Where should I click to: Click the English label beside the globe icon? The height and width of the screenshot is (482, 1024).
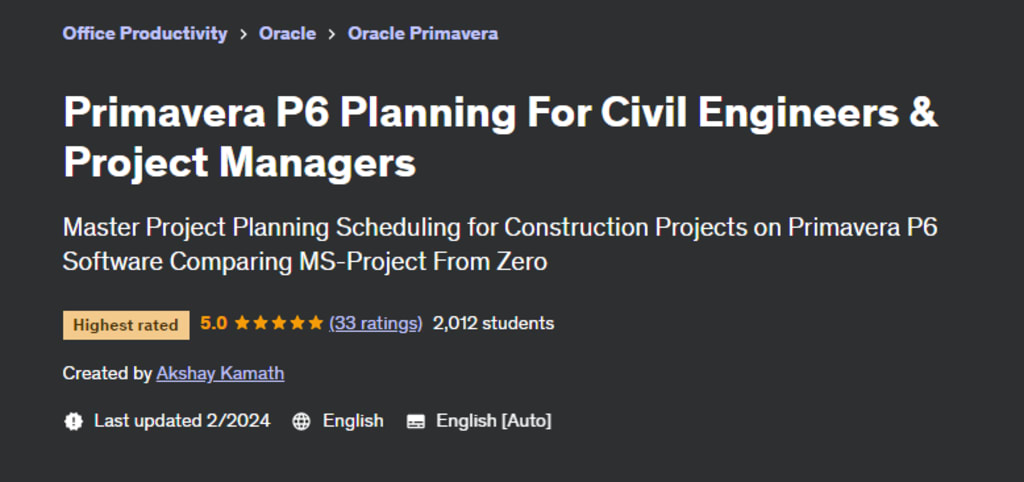point(353,421)
